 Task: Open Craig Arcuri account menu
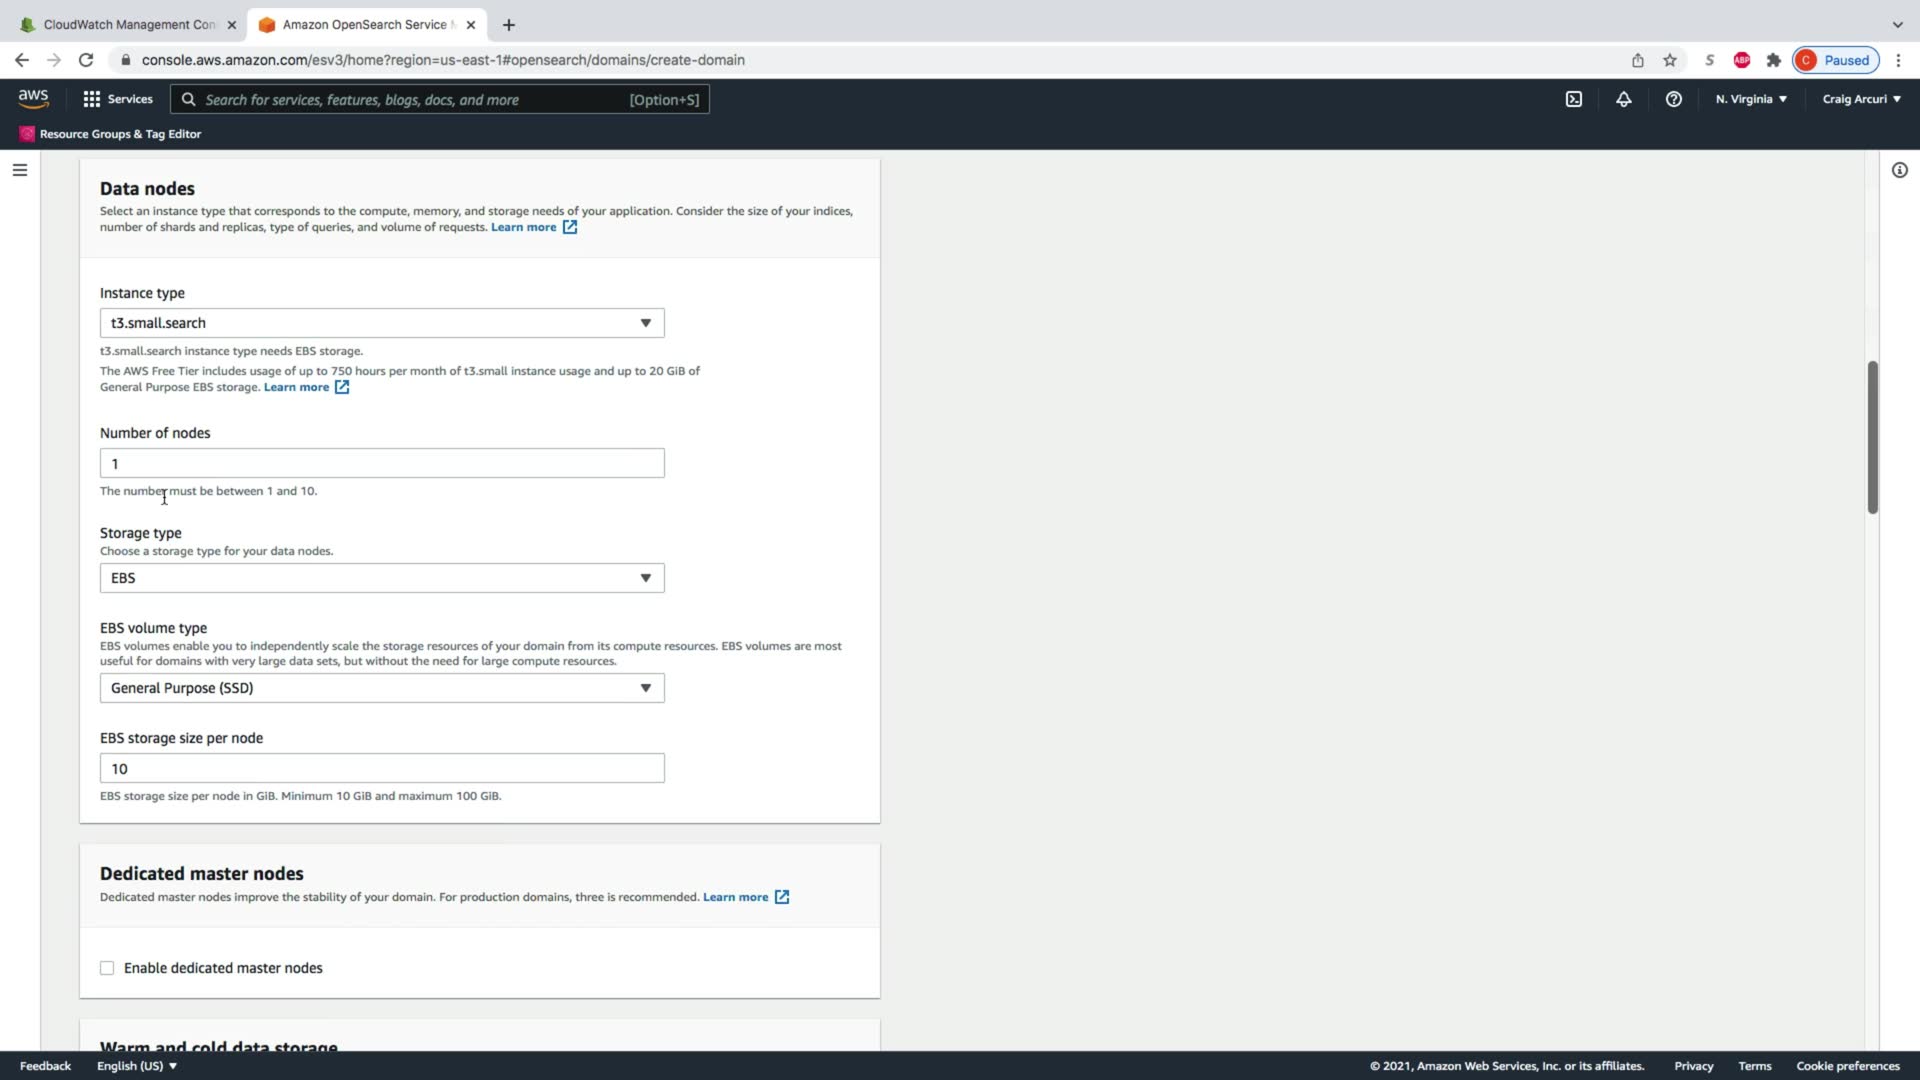pyautogui.click(x=1860, y=99)
